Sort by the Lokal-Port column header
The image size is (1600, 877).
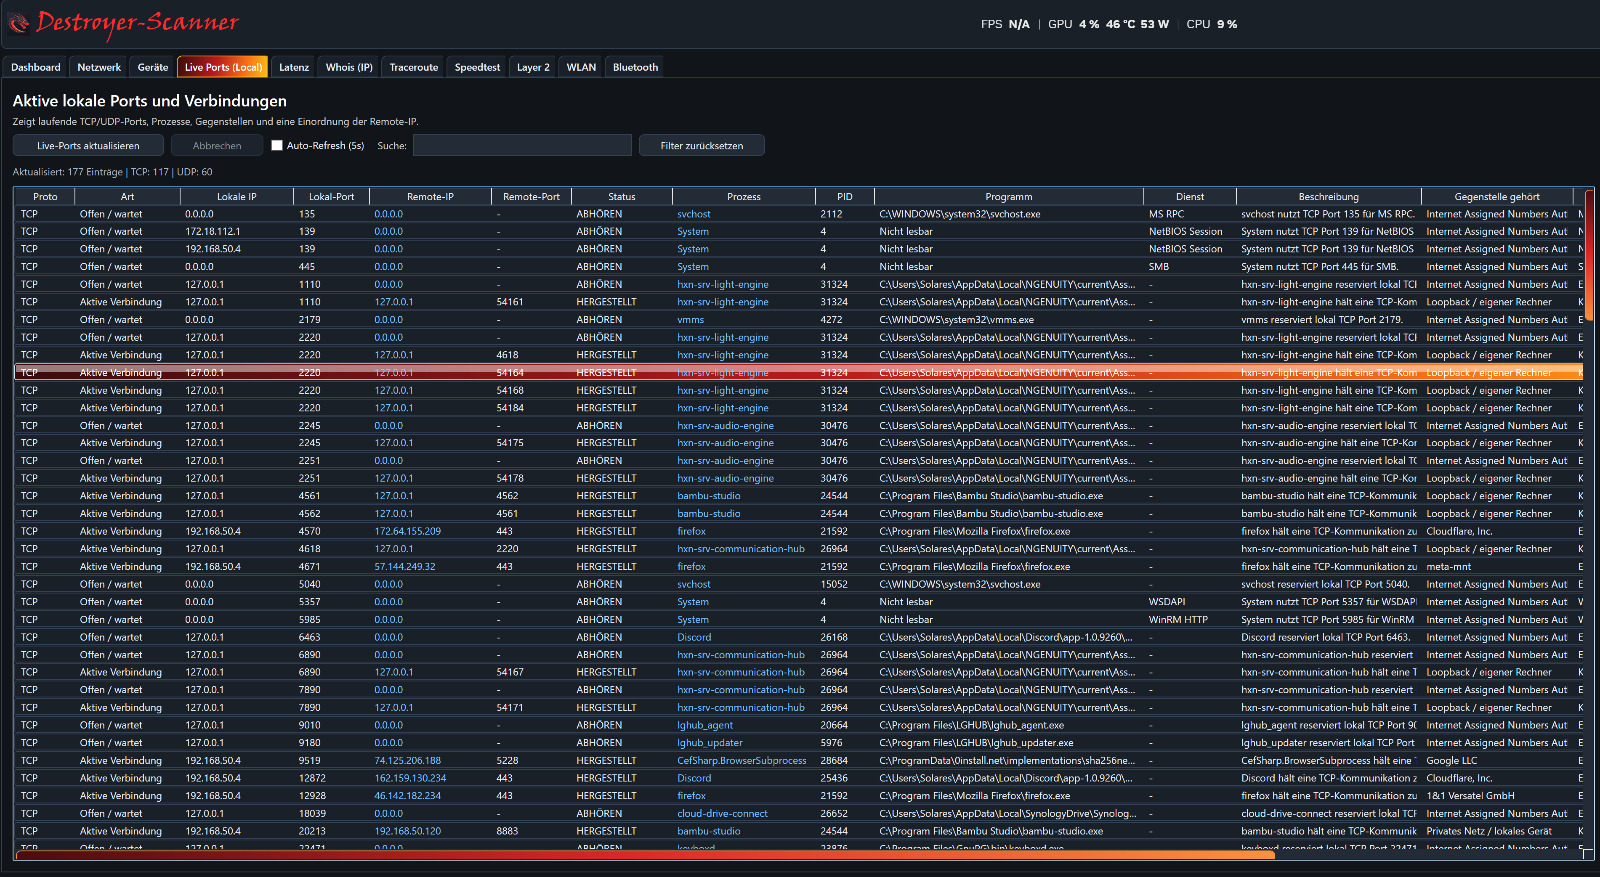pos(332,197)
